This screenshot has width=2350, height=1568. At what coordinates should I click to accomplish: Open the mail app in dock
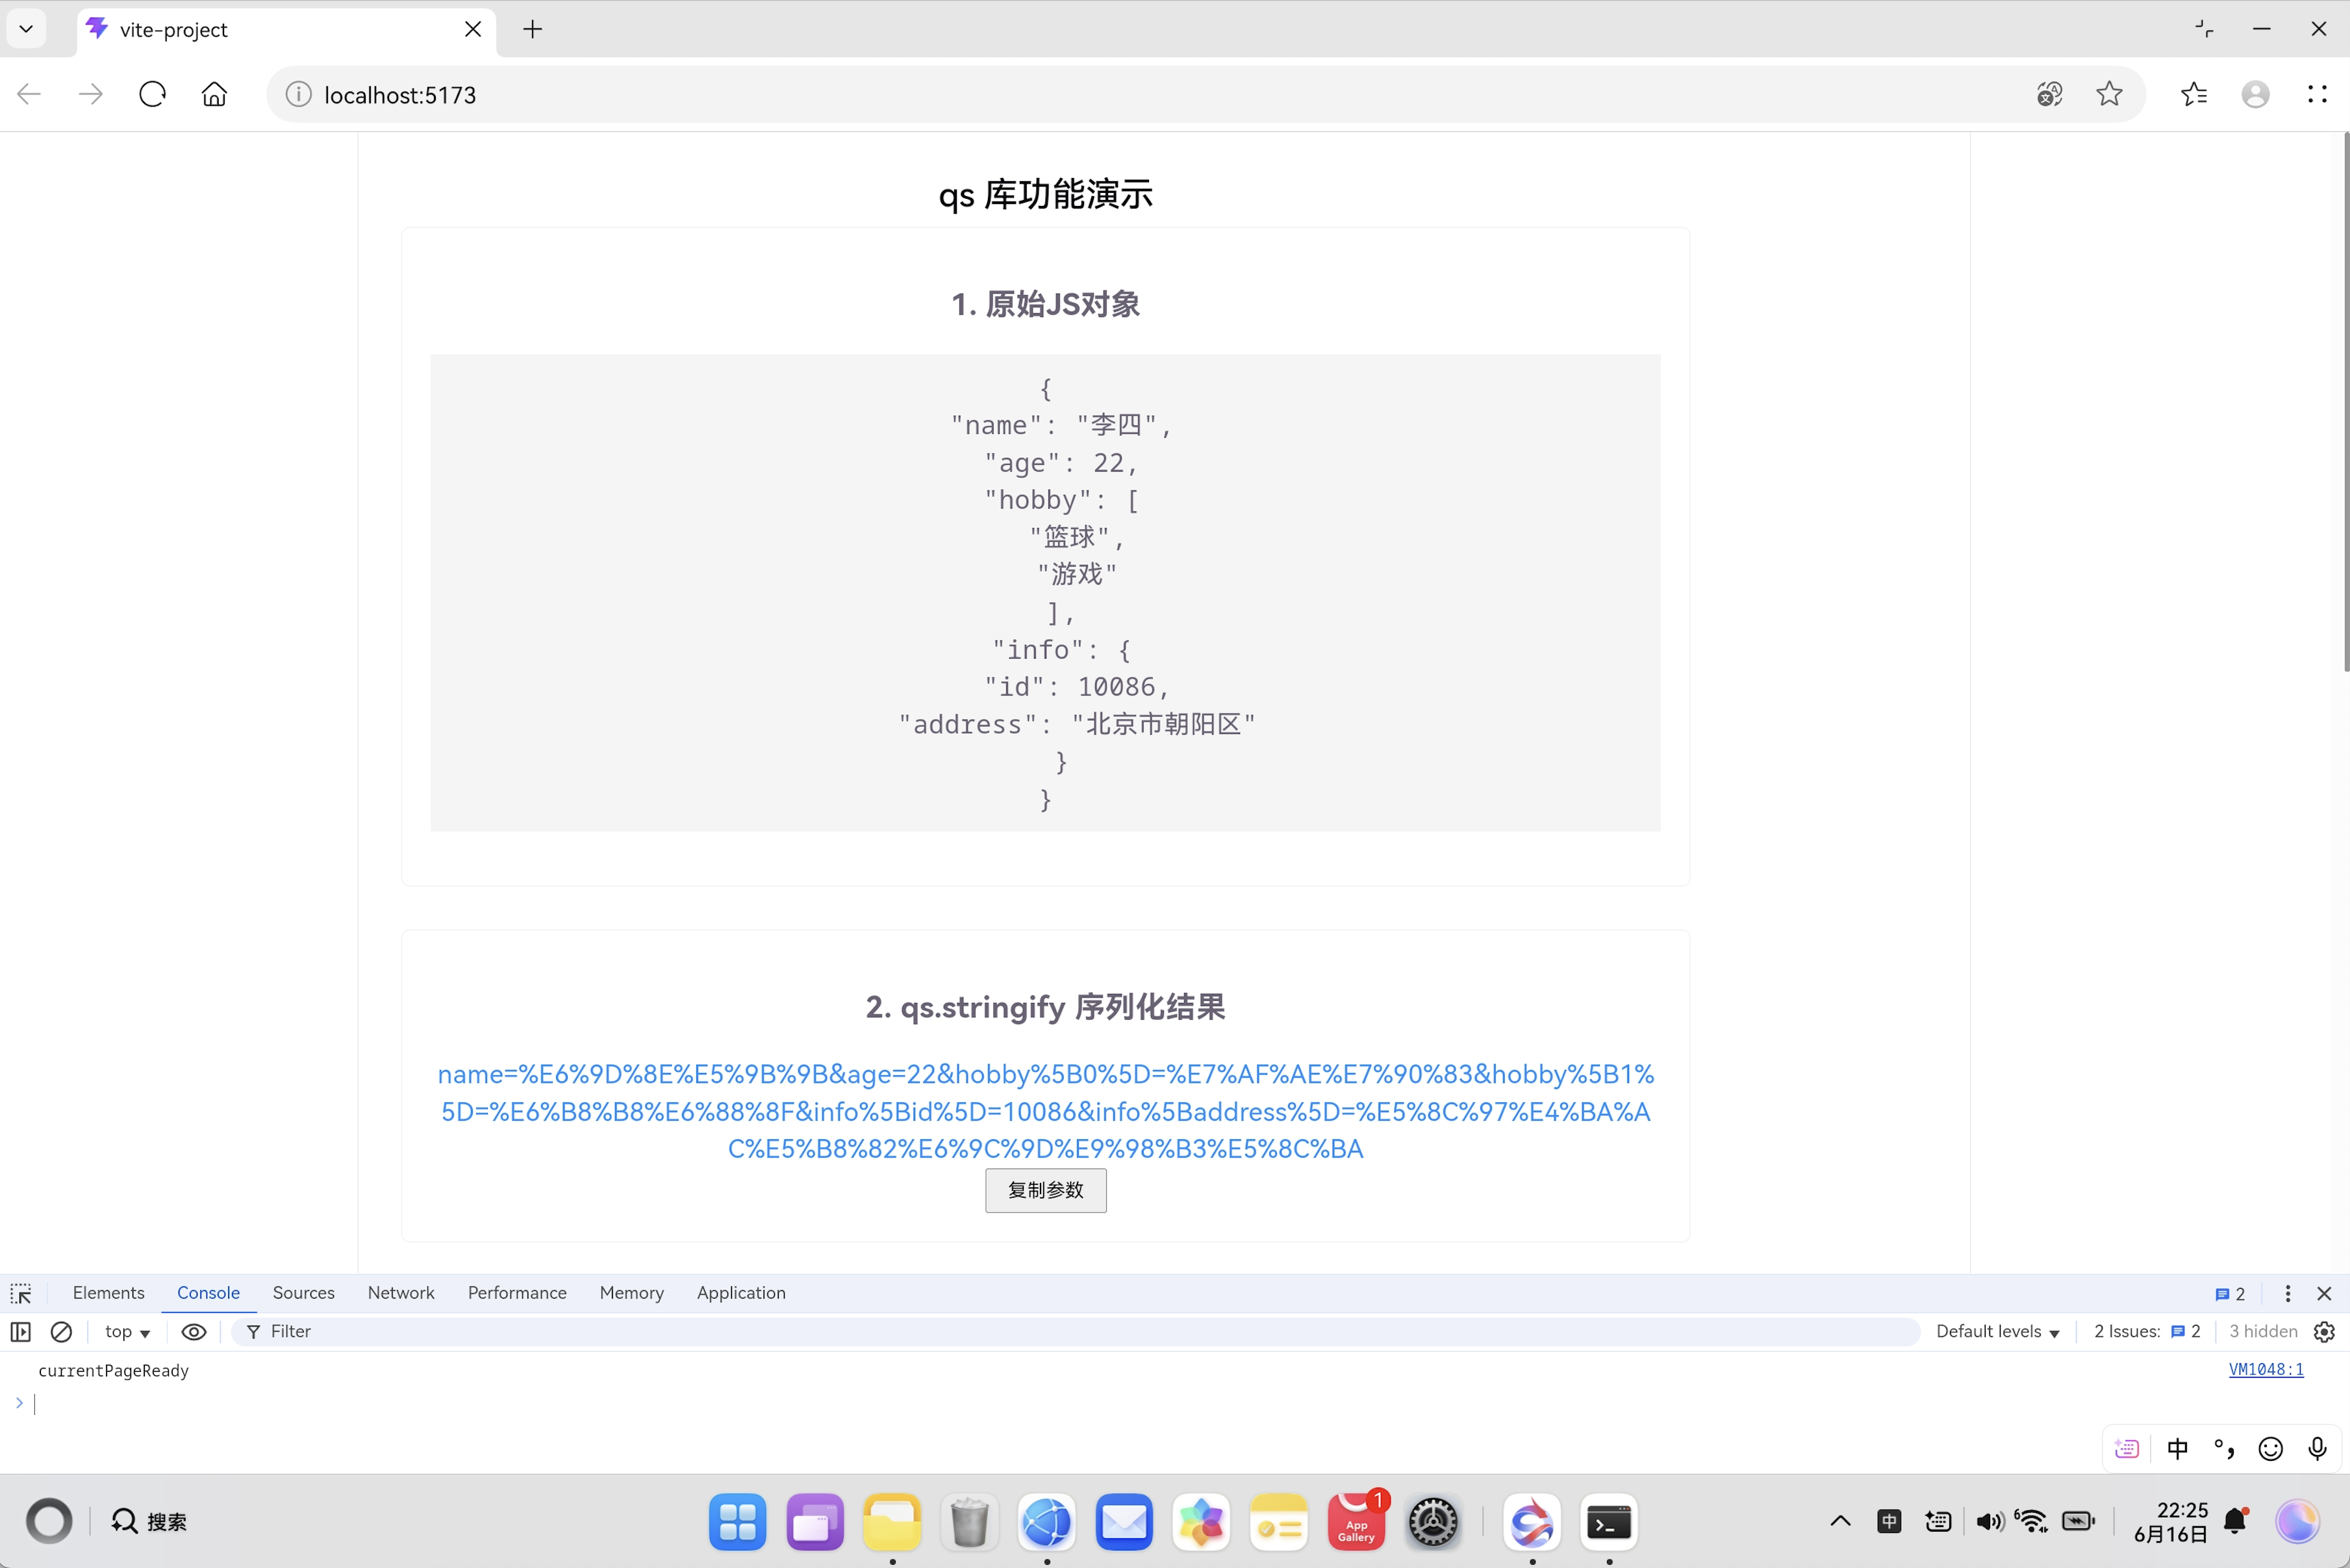1124,1522
